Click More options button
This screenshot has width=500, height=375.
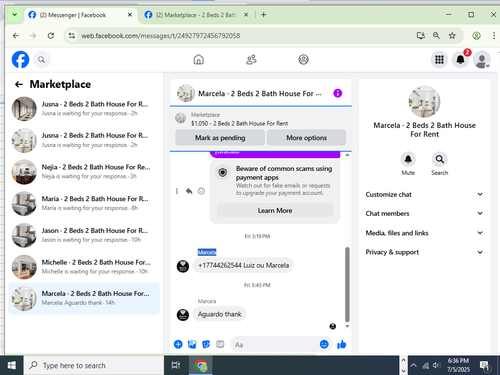click(x=306, y=138)
